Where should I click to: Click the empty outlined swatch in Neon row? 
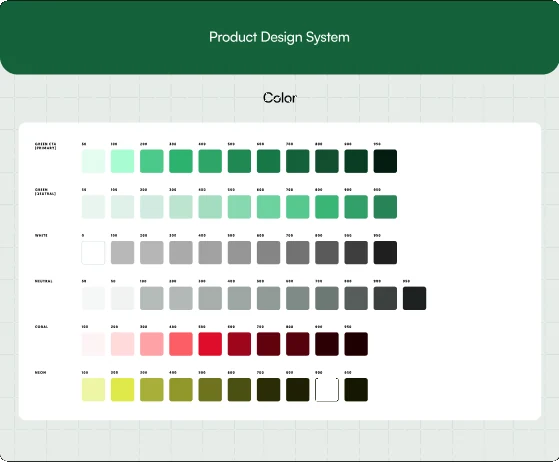click(x=327, y=390)
